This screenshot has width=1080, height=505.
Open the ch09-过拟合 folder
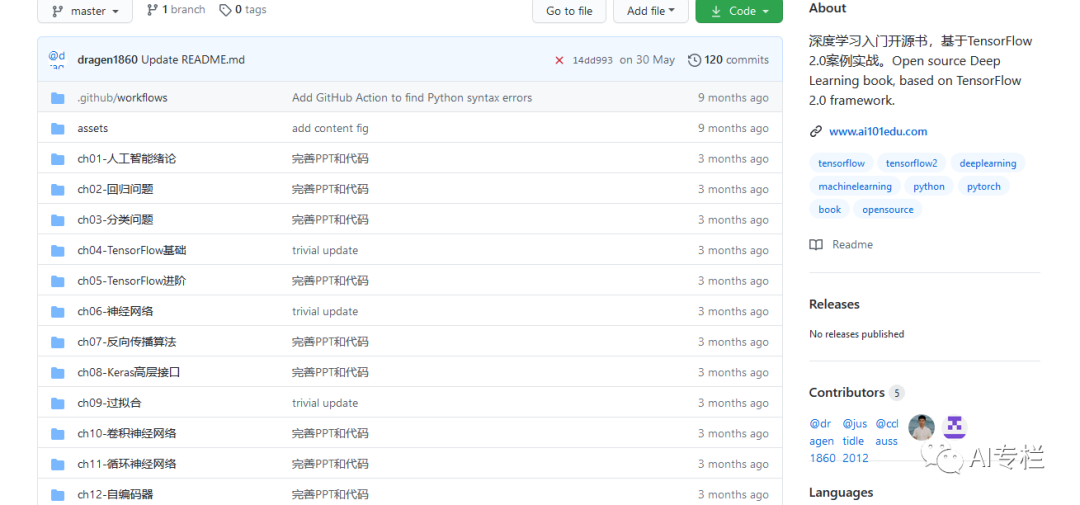[110, 403]
